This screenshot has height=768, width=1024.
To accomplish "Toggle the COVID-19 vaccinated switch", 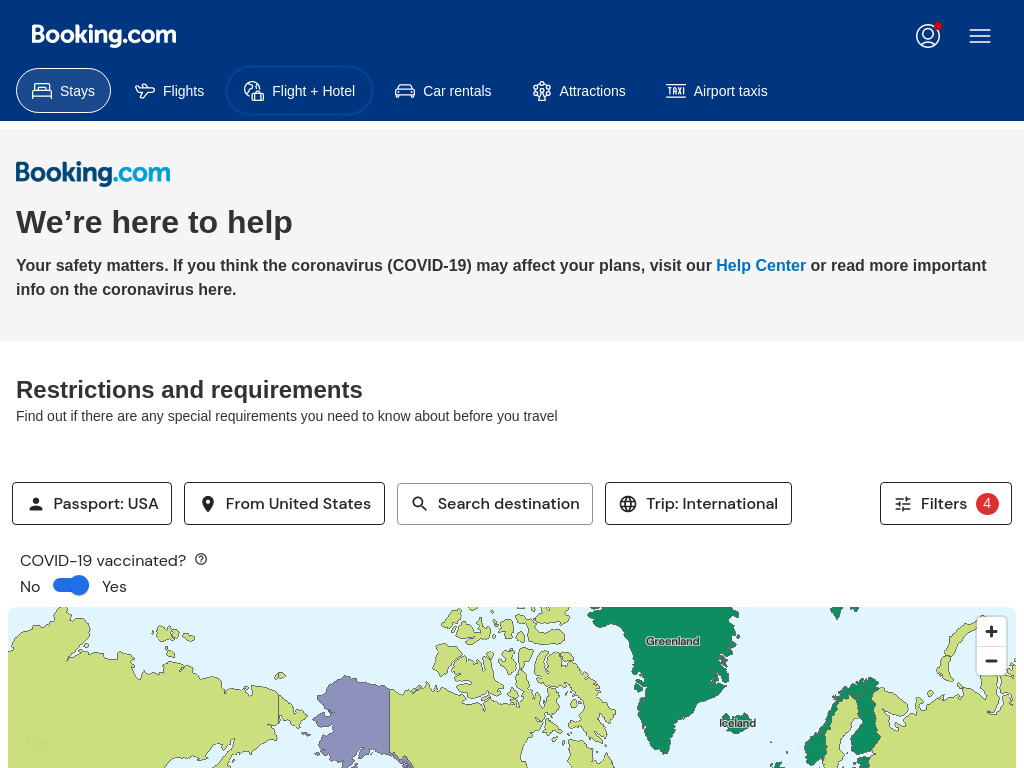I will [71, 585].
